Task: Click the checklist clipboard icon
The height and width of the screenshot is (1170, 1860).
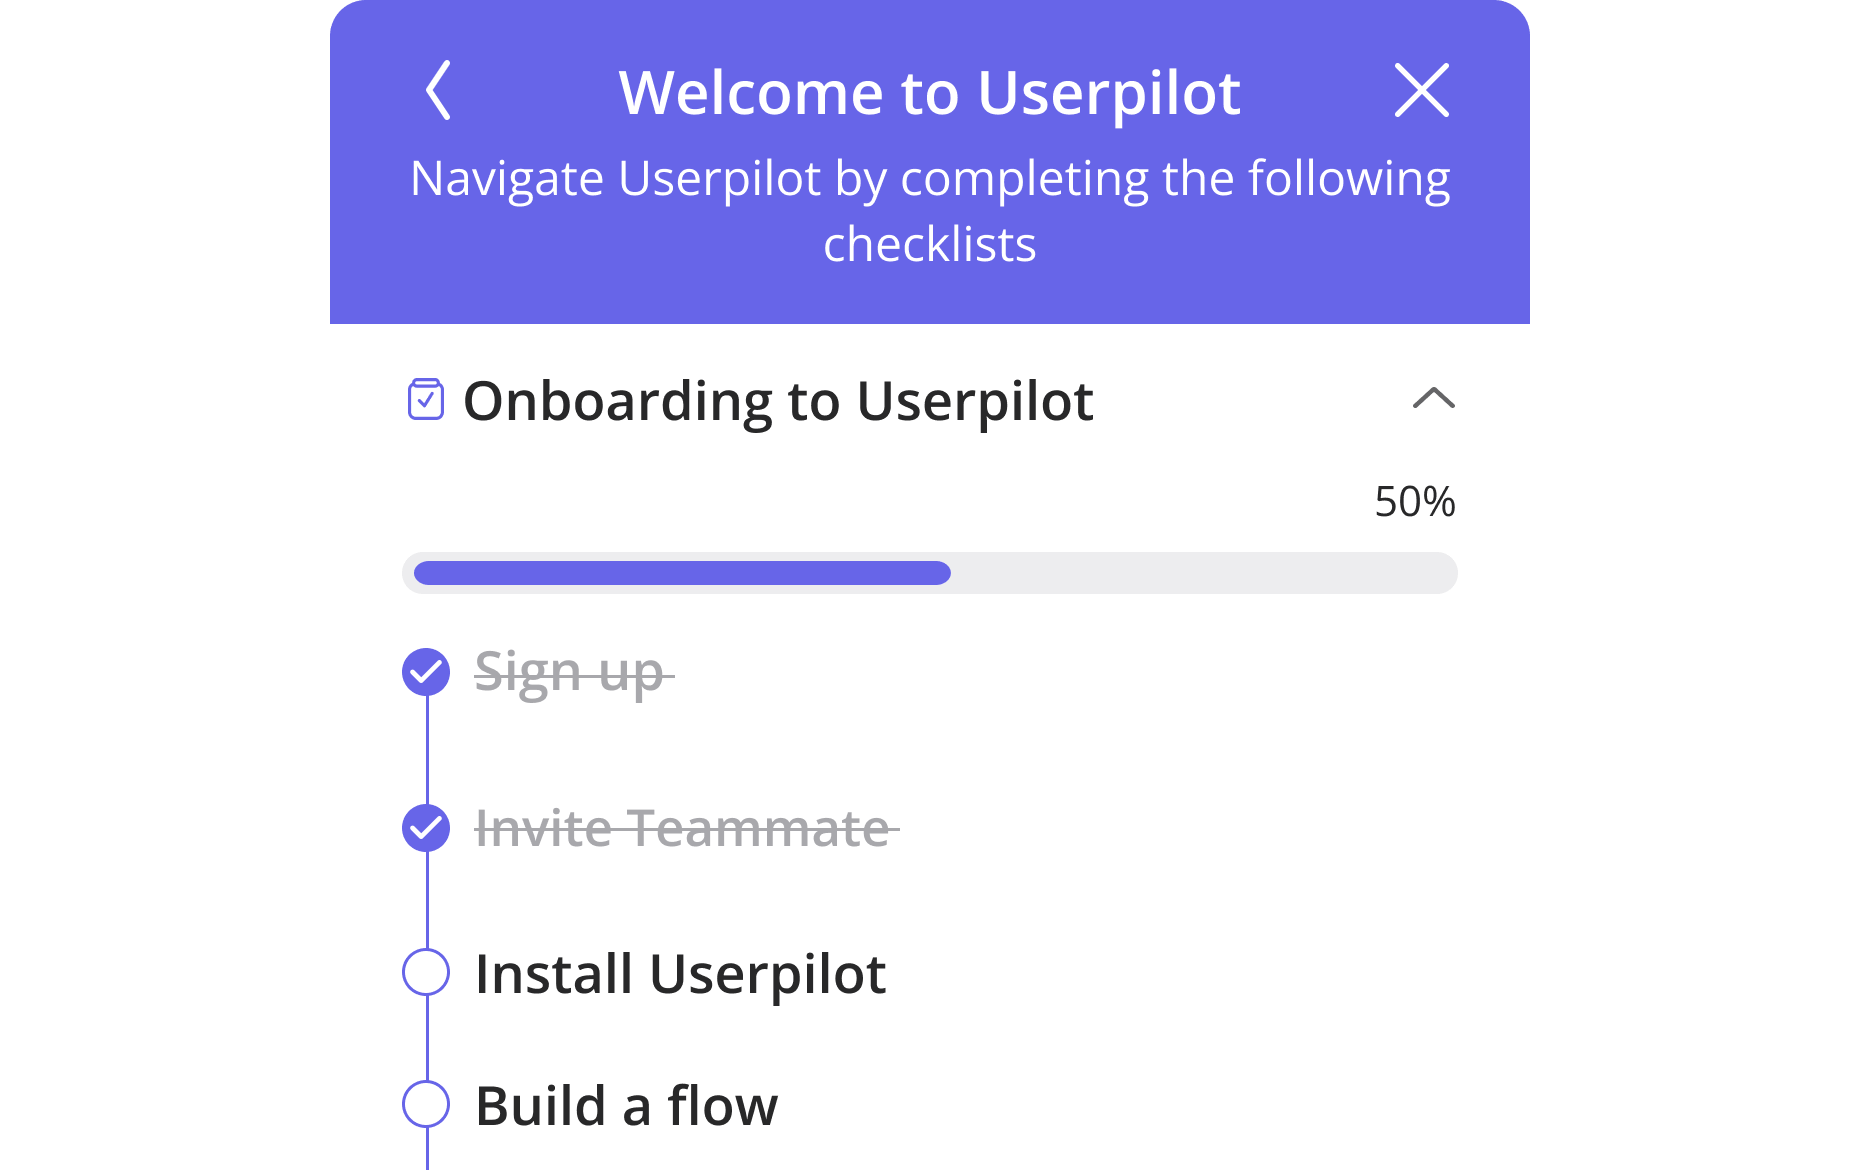Action: [426, 400]
